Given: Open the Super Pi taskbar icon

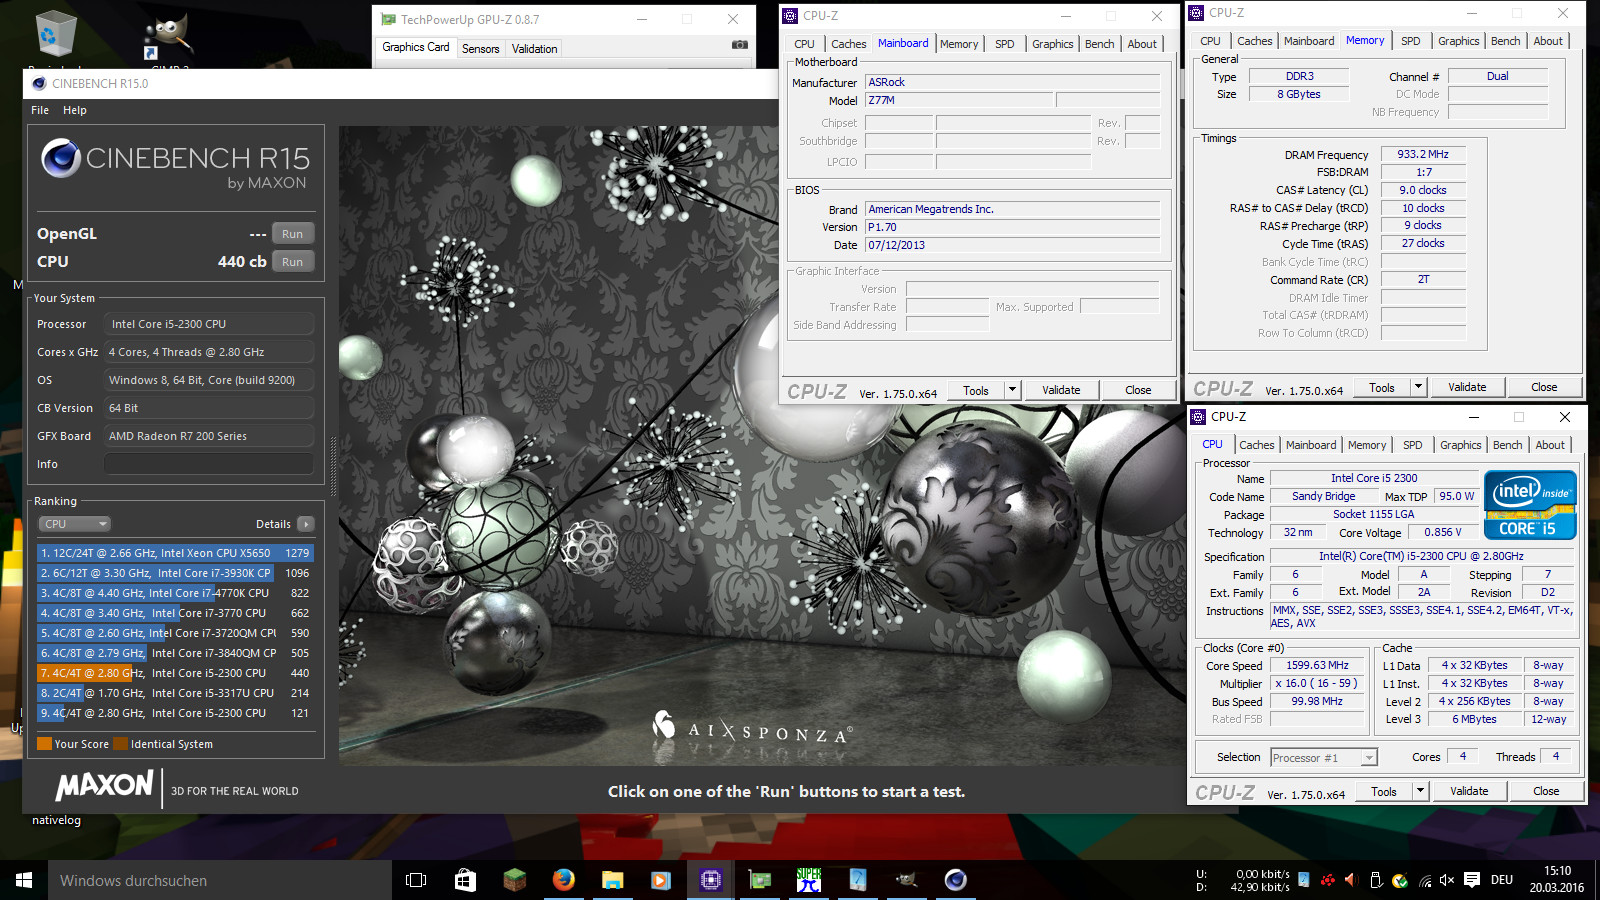Looking at the screenshot, I should 809,880.
